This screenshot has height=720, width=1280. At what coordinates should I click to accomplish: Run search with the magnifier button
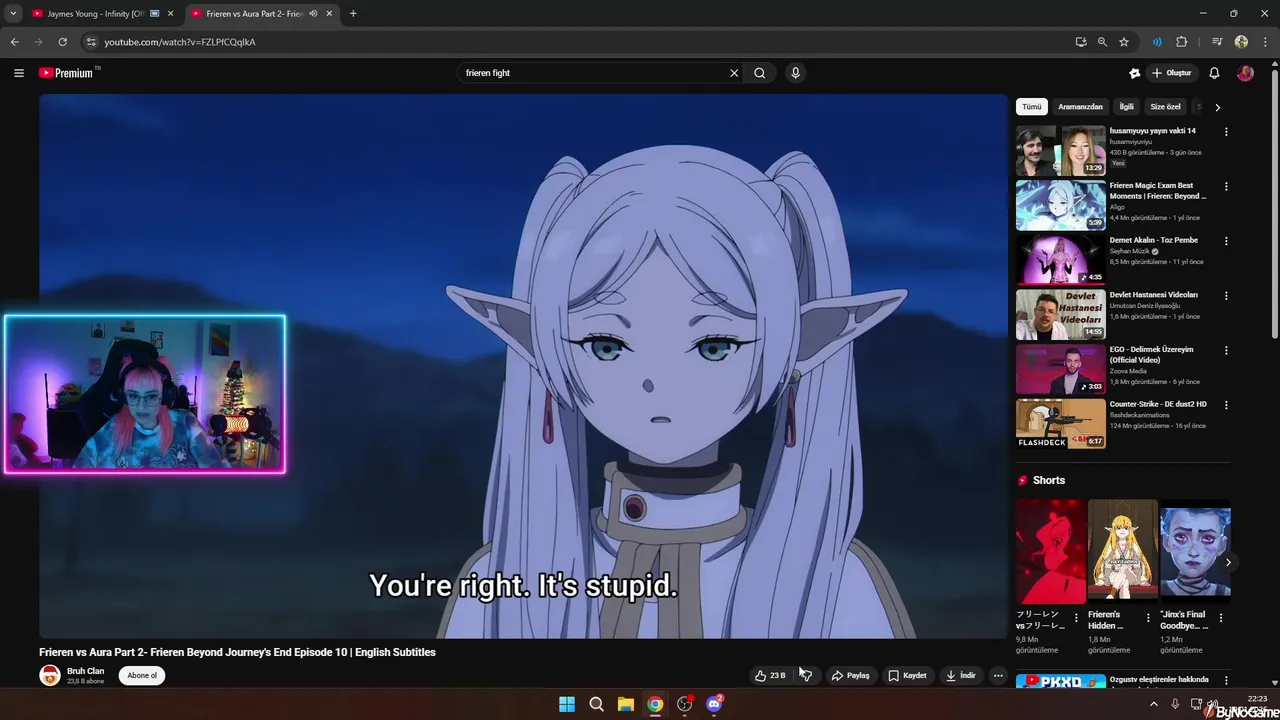(x=760, y=73)
